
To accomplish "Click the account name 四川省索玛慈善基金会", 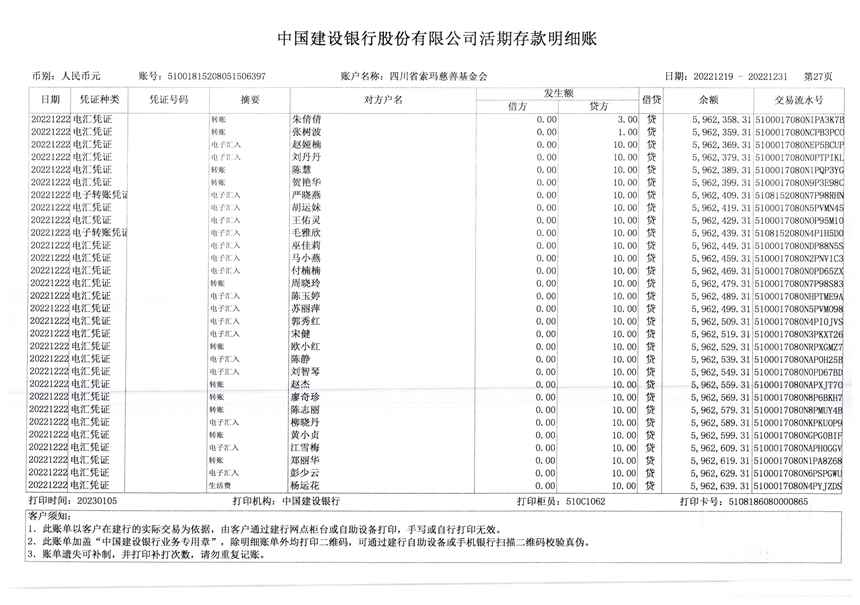I will (x=438, y=76).
